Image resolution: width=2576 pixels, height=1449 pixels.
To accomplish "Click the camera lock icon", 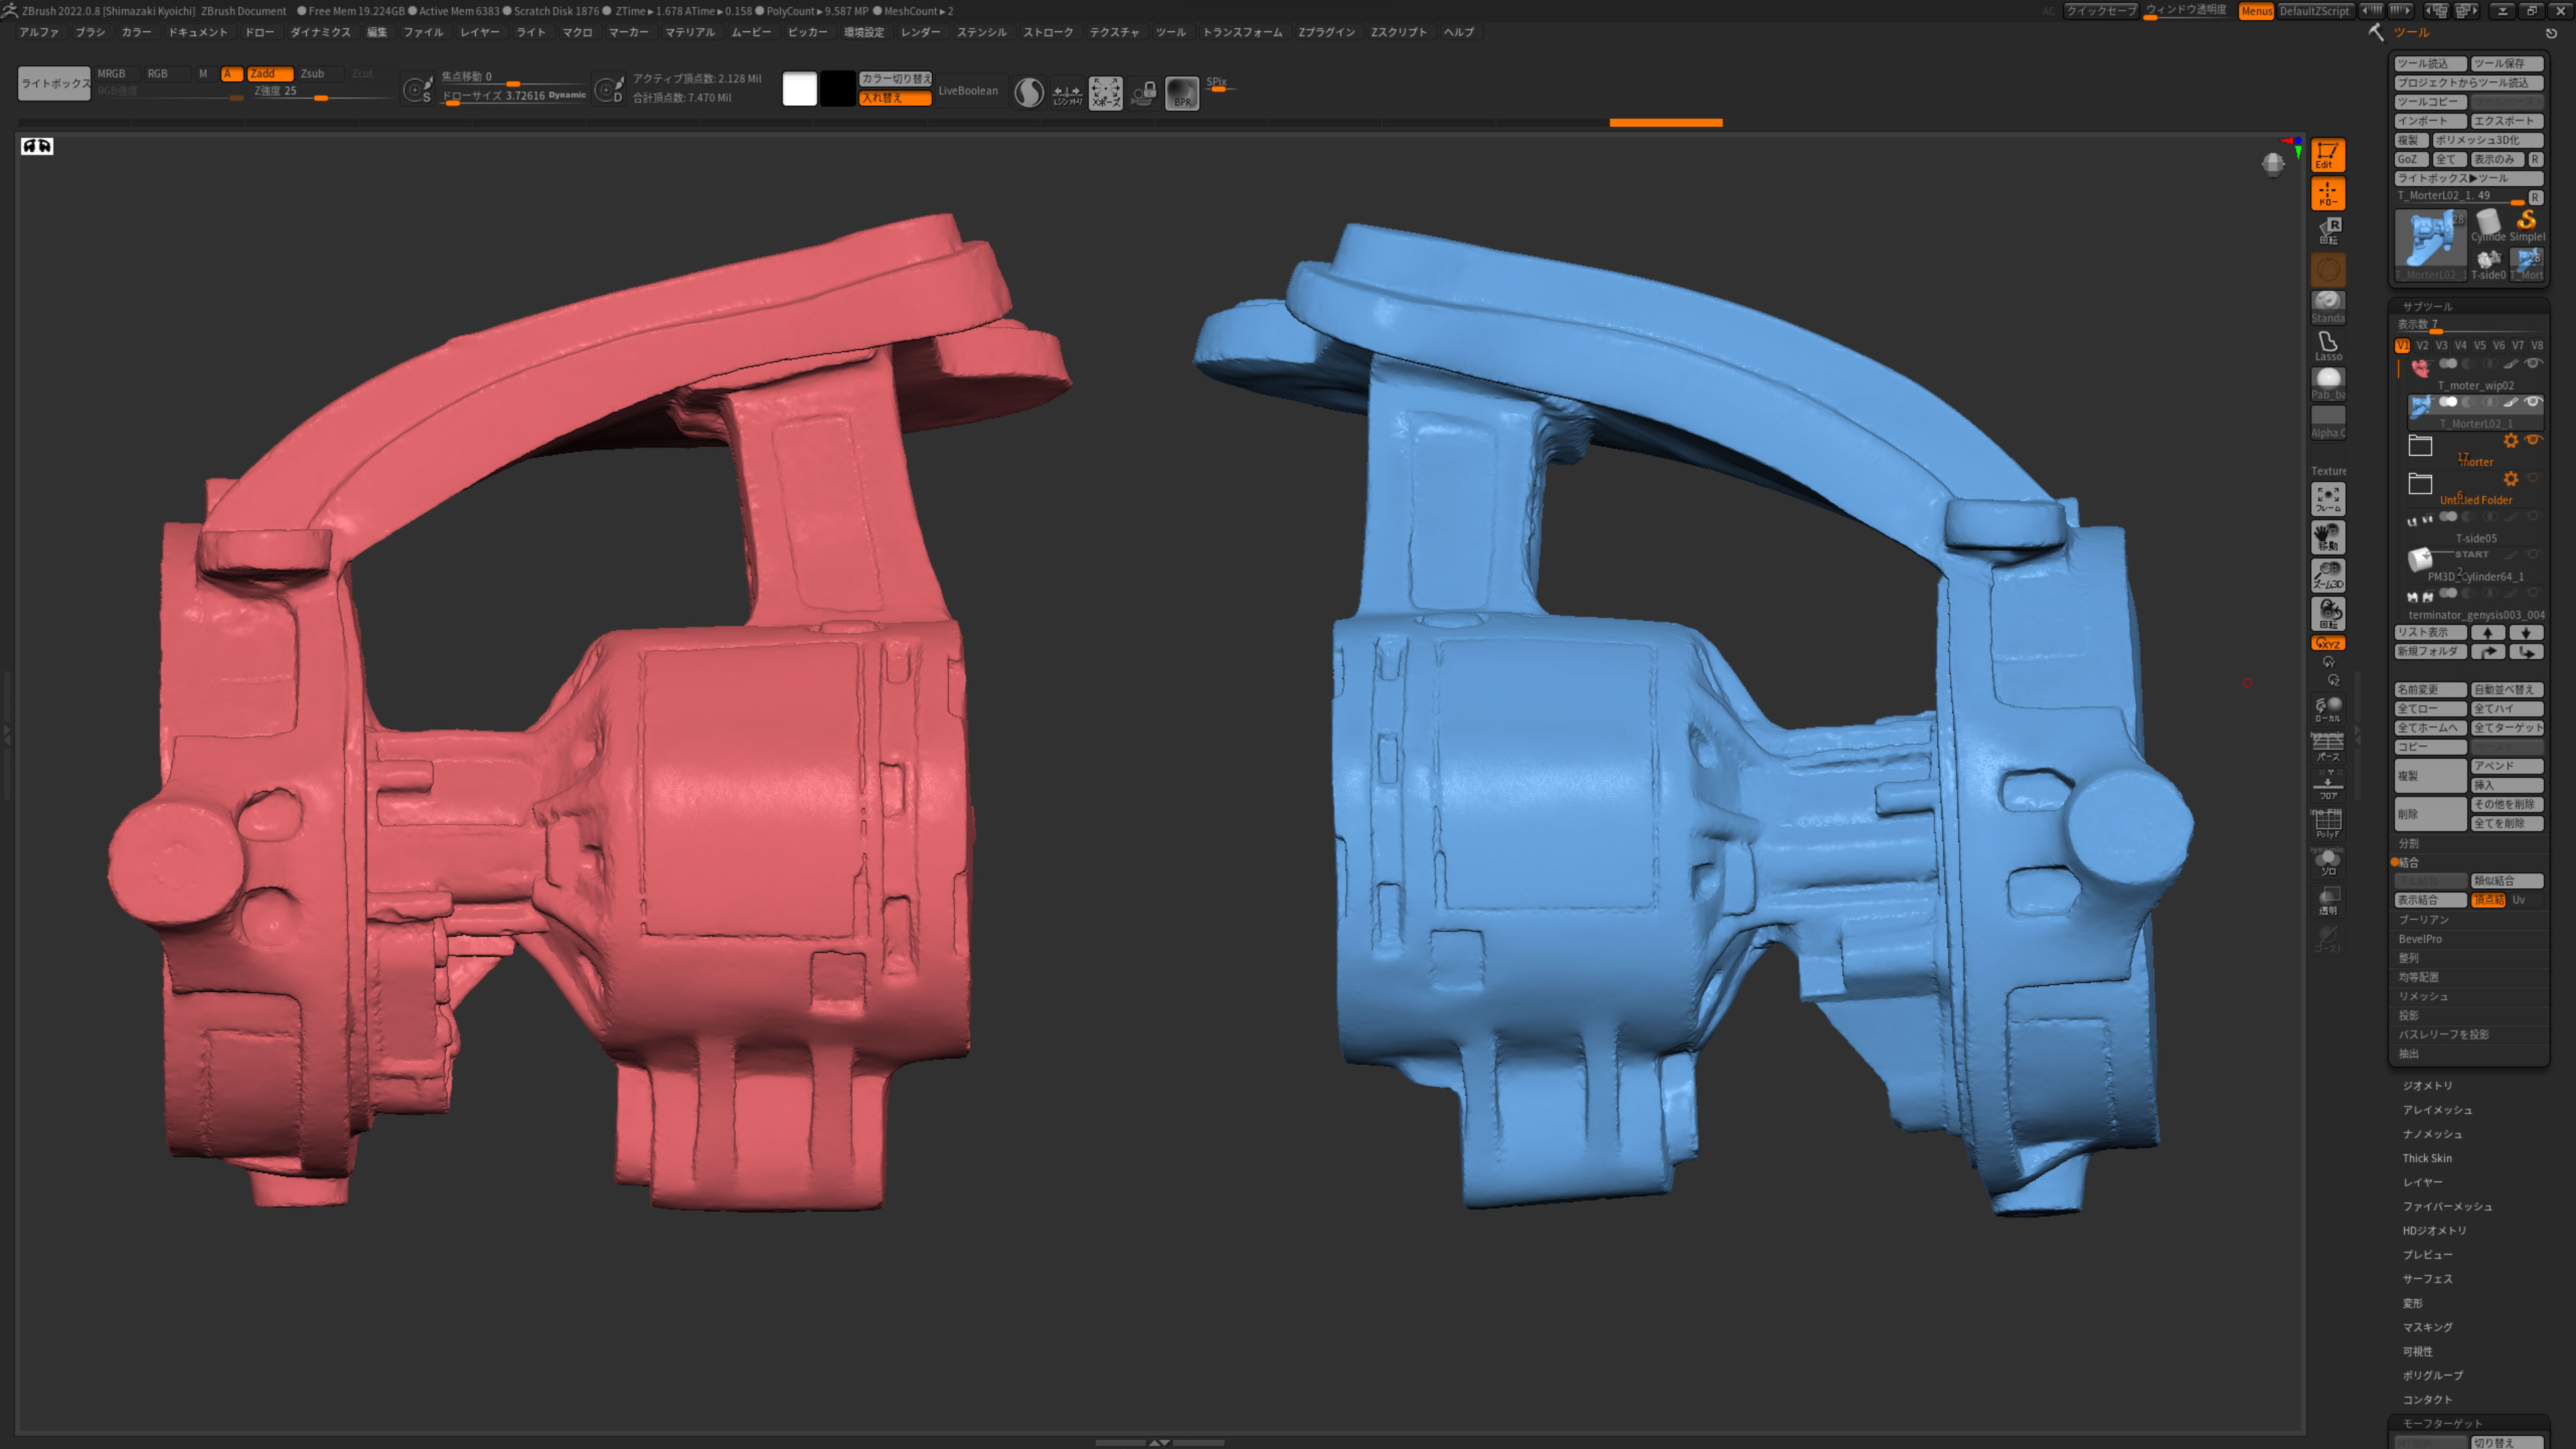I will pos(1144,93).
